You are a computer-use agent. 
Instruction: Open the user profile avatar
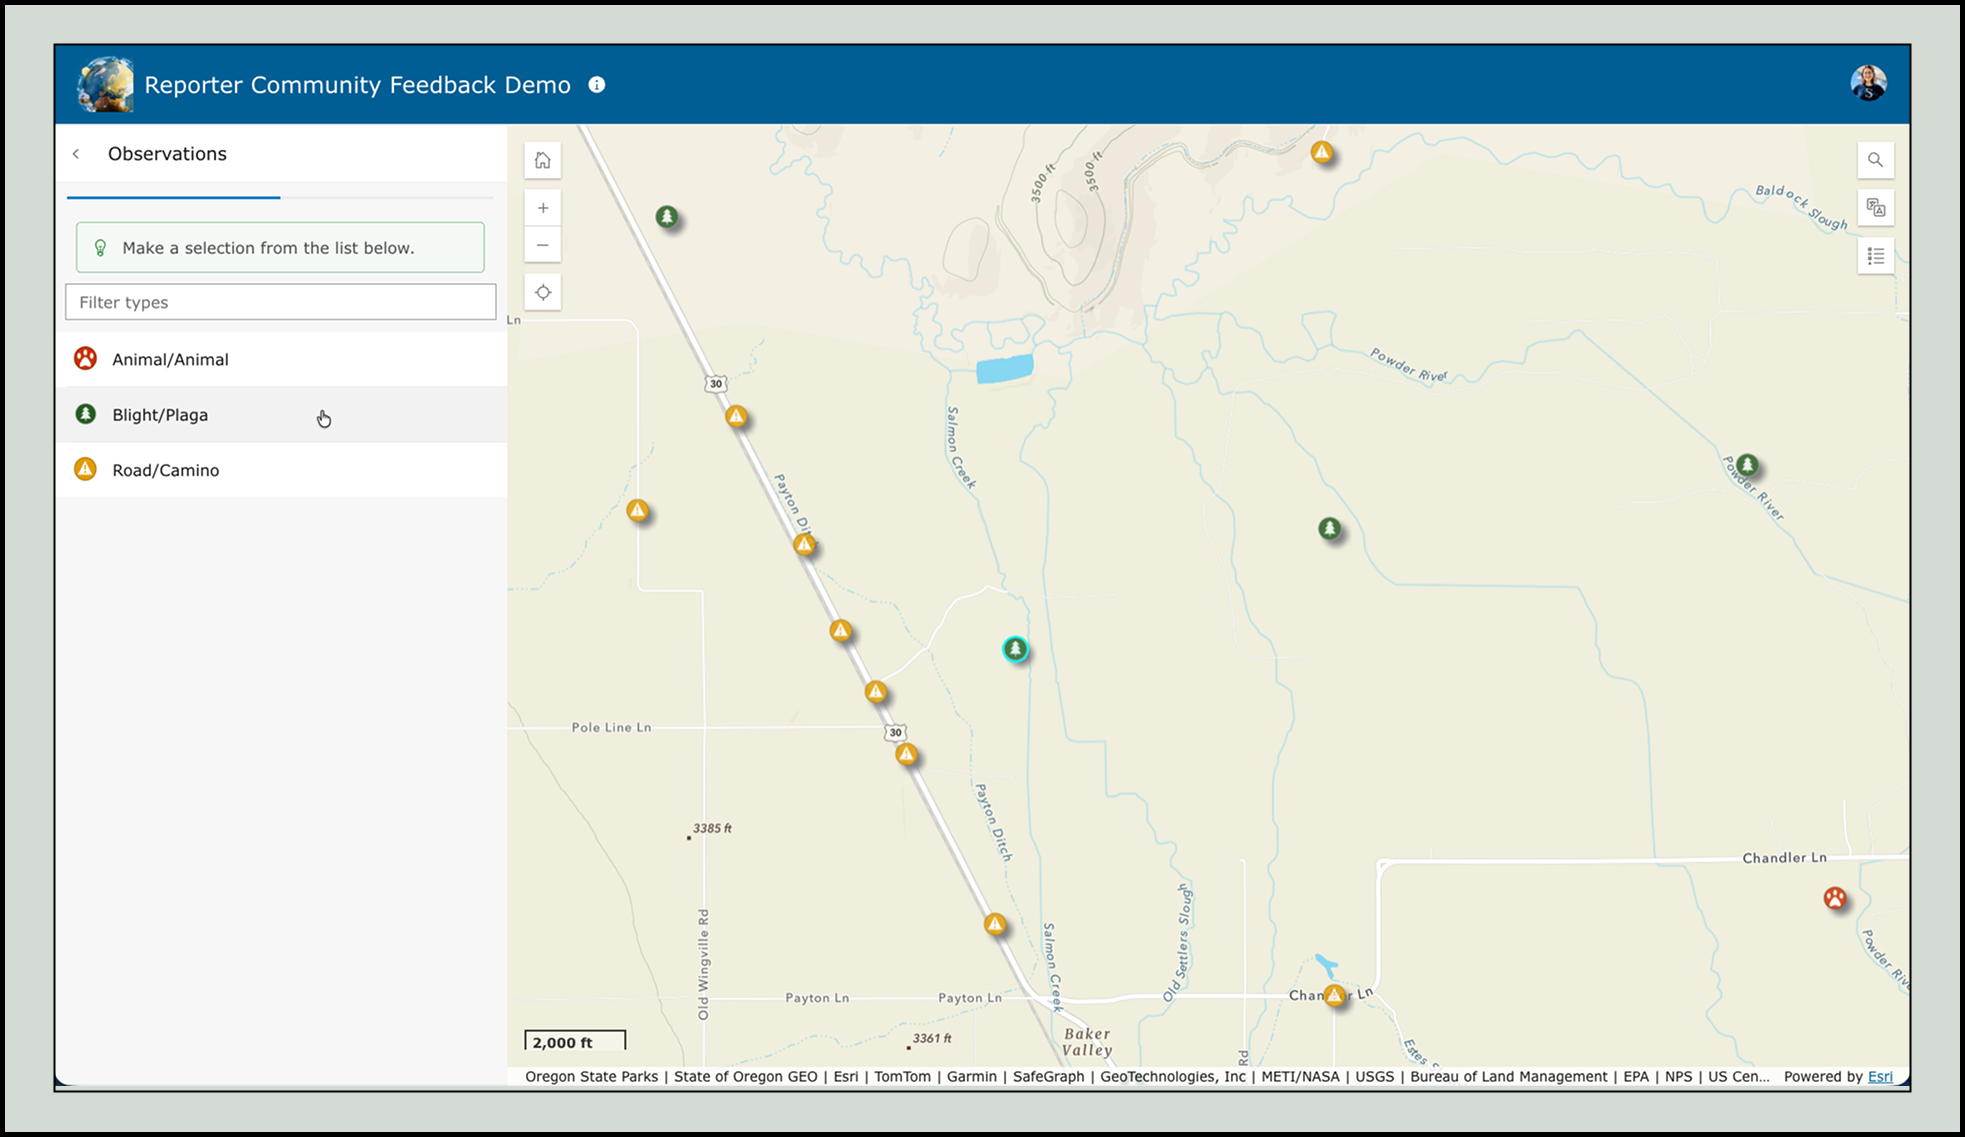pos(1867,84)
